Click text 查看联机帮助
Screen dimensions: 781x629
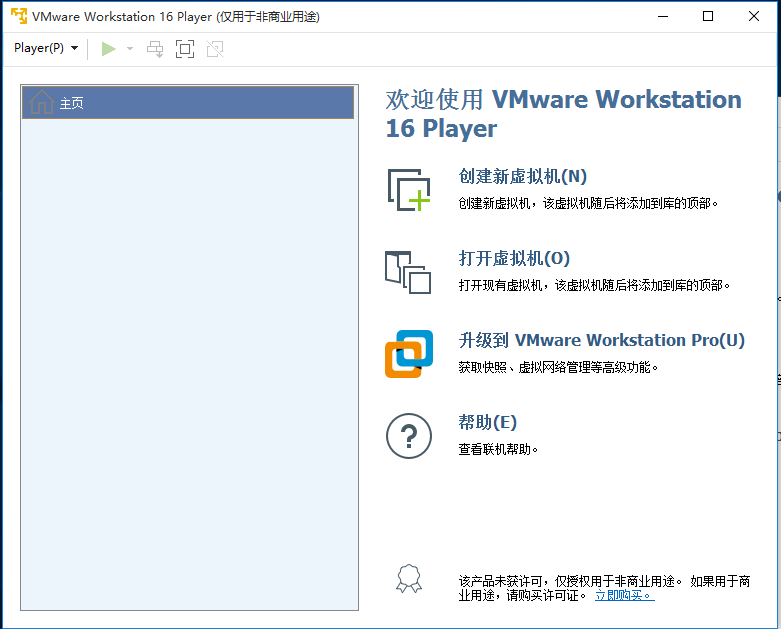[x=498, y=449]
